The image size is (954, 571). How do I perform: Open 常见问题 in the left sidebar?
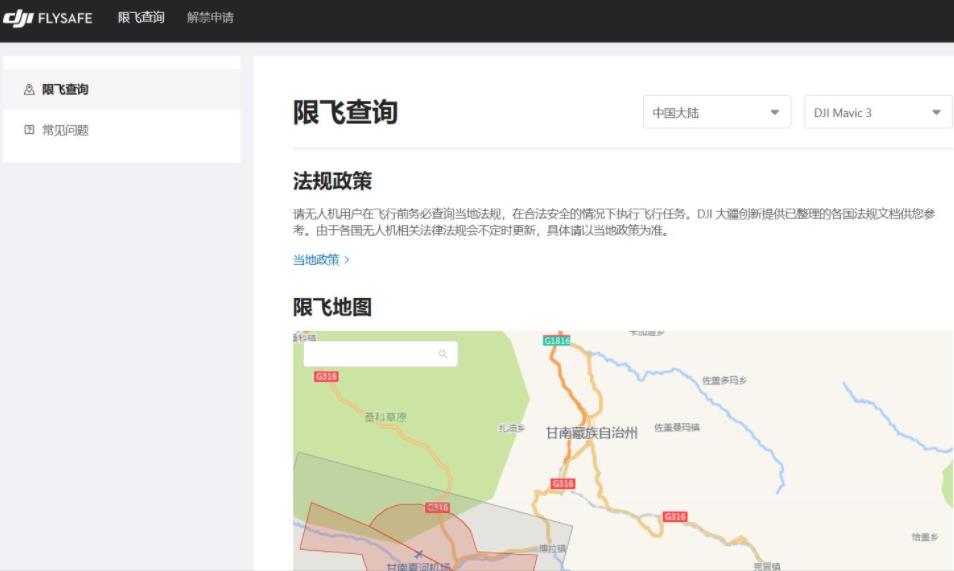[65, 130]
